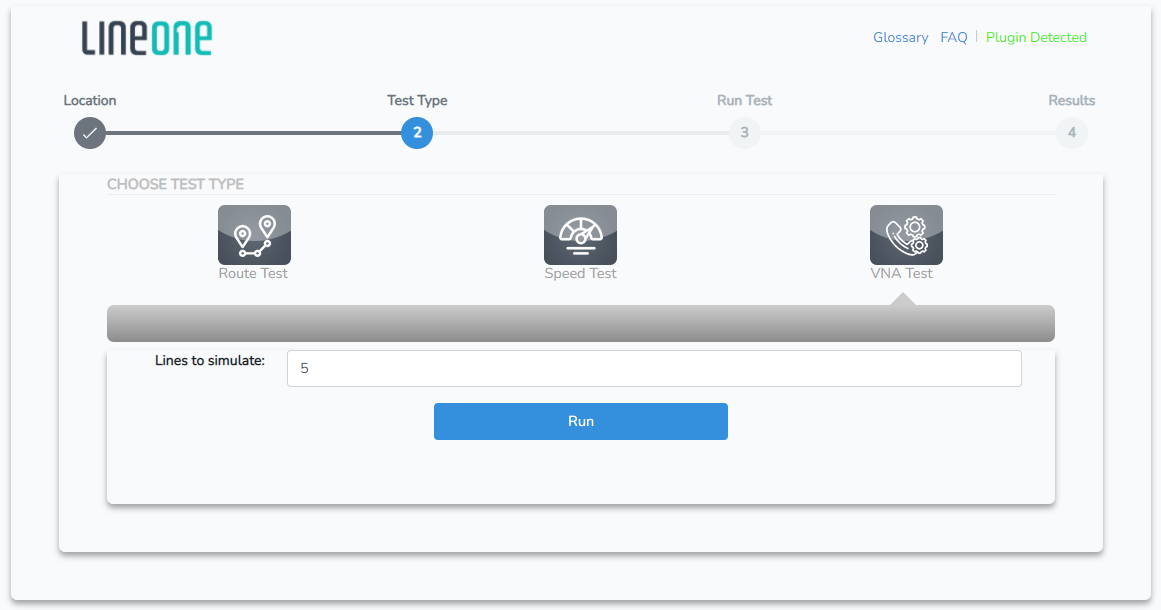This screenshot has height=610, width=1161.
Task: Click the step 2 Test Type circle
Action: [417, 133]
